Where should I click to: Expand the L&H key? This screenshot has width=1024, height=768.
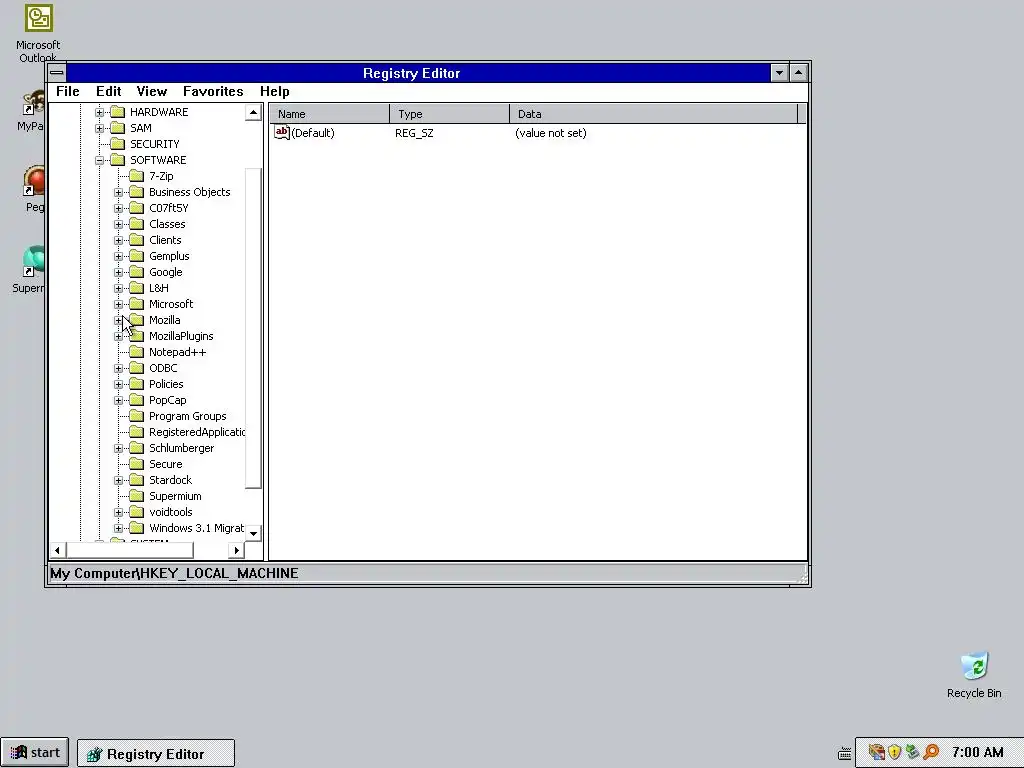click(118, 288)
